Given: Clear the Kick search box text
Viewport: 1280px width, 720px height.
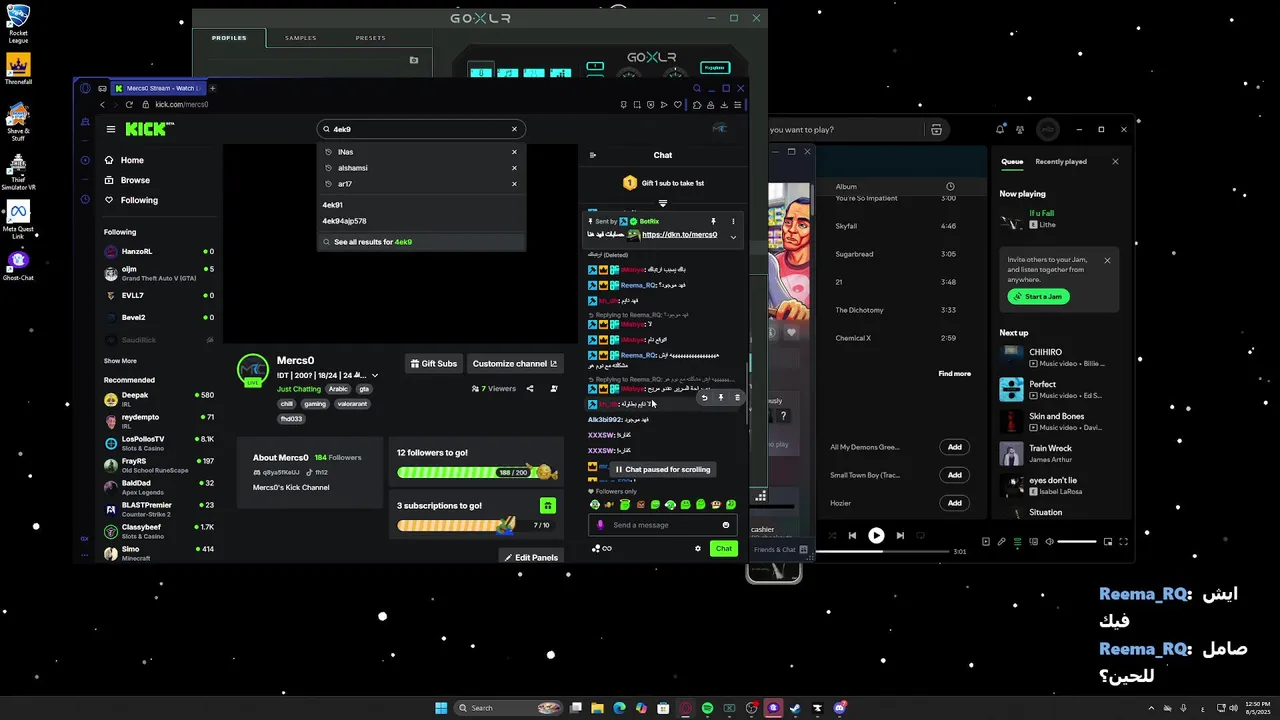Looking at the screenshot, I should click(x=514, y=129).
